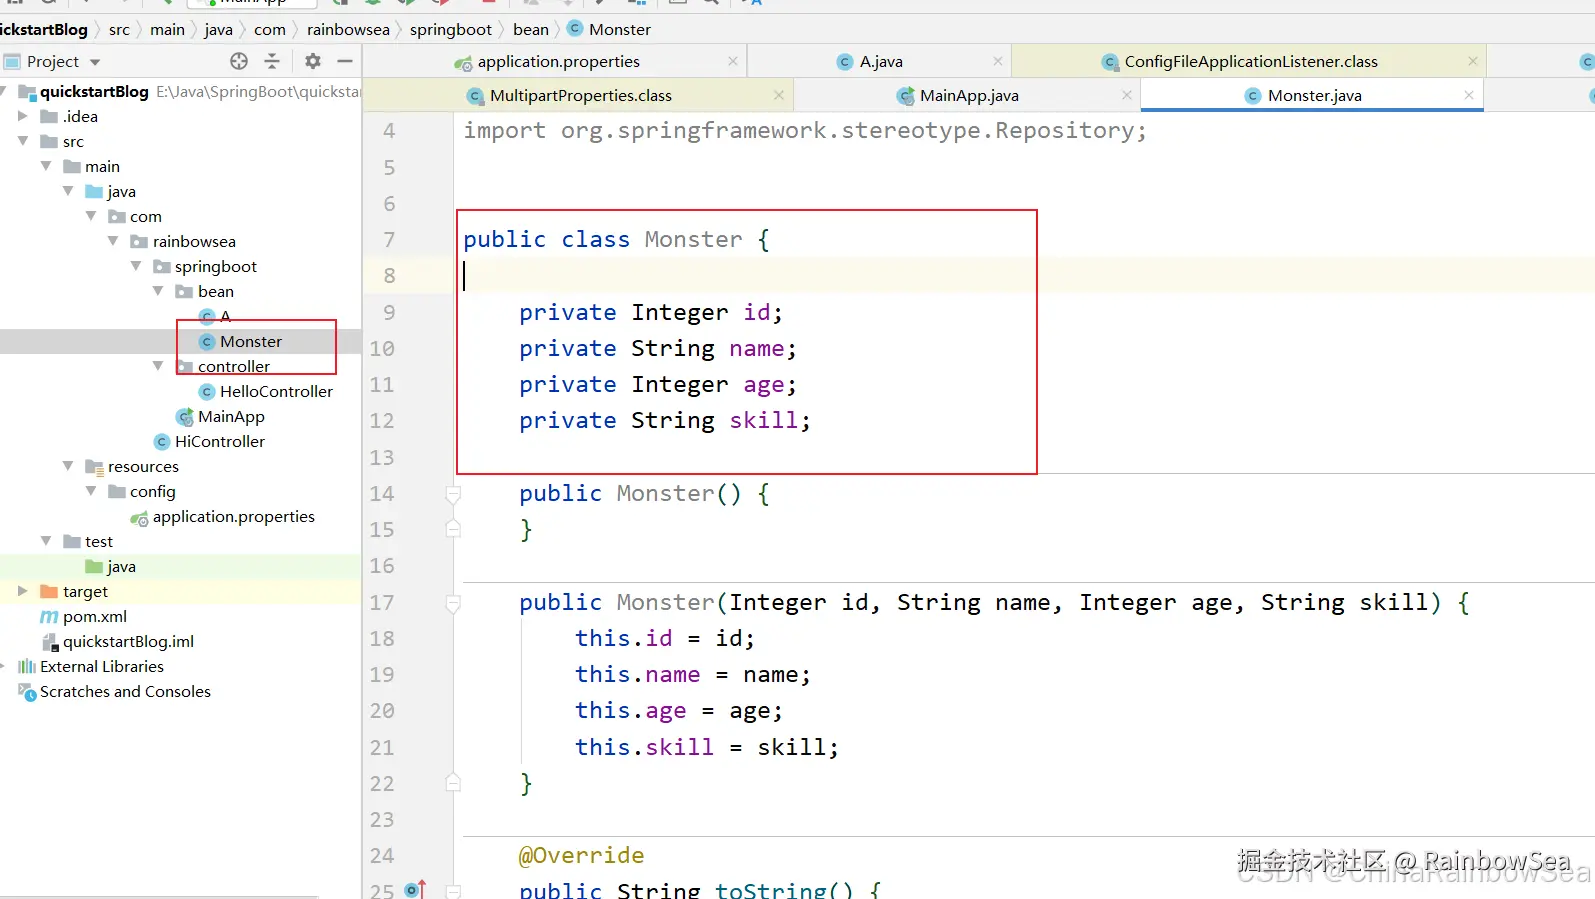Collapse the springboot package

click(x=136, y=266)
